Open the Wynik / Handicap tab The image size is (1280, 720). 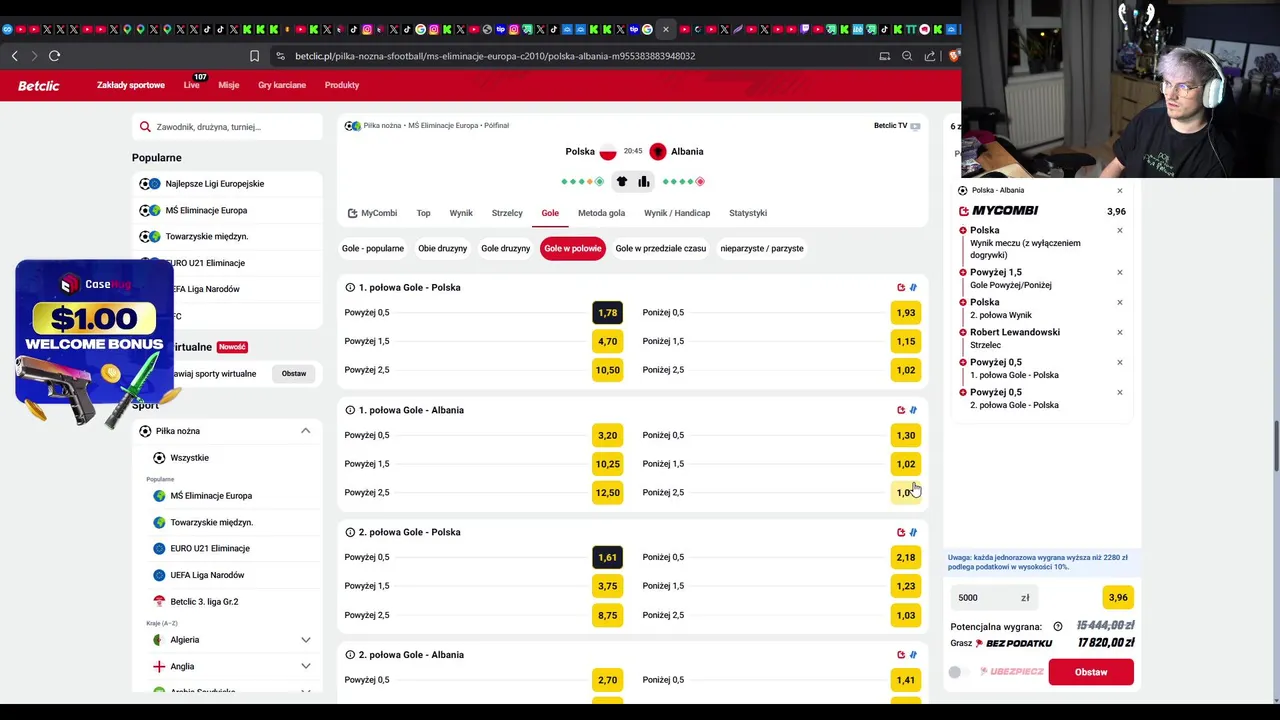[677, 213]
